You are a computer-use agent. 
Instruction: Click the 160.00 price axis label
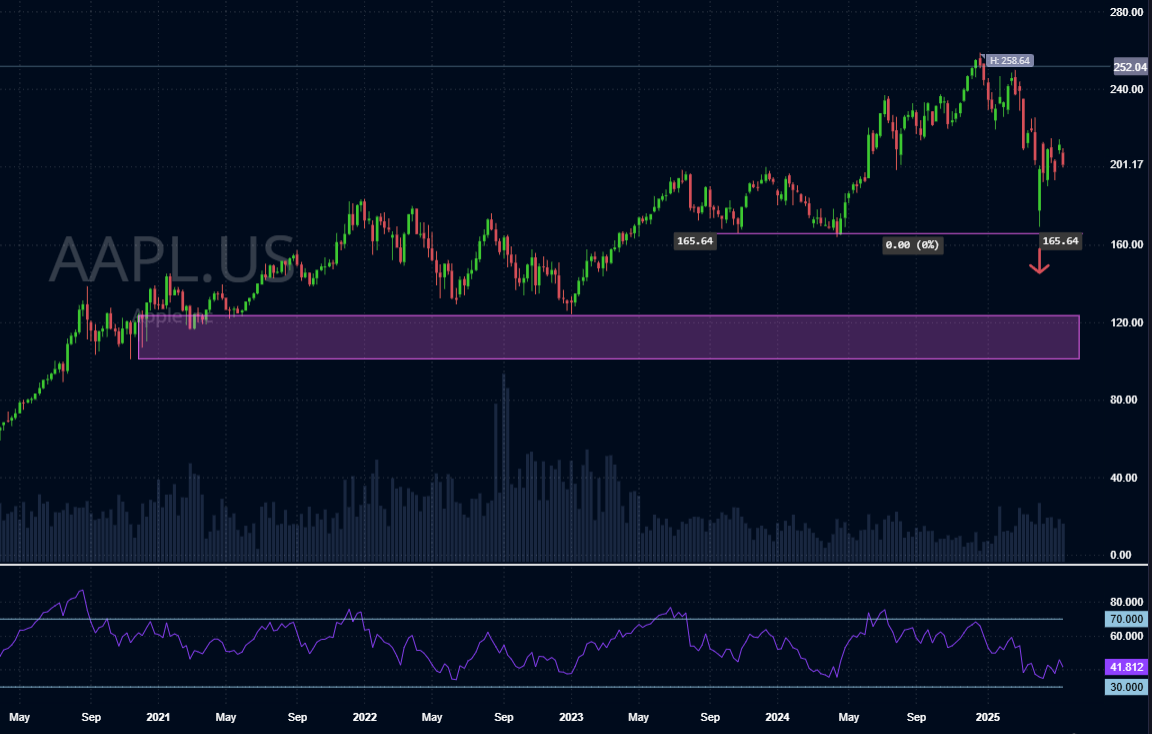pos(1126,245)
